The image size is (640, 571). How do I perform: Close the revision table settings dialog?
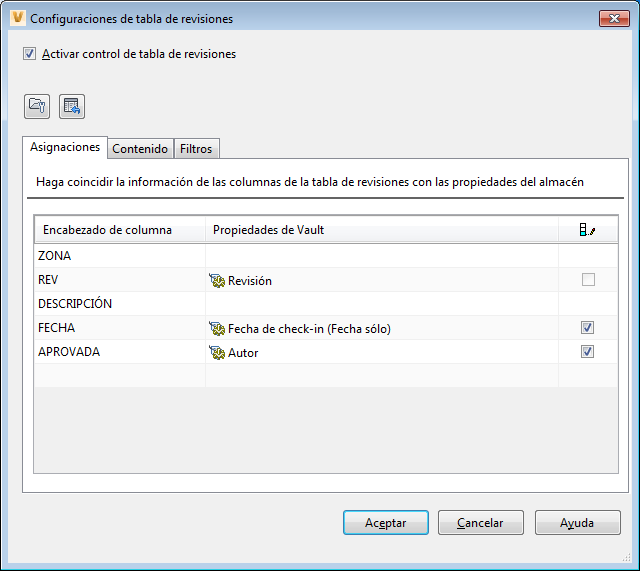613,18
